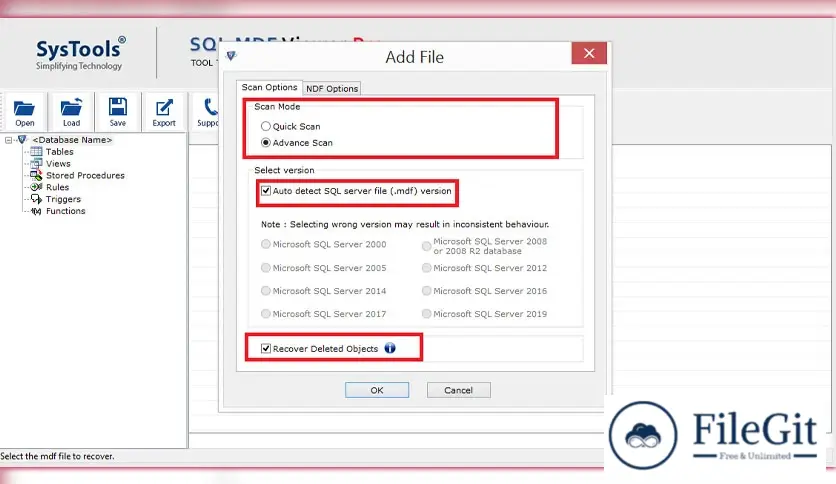Screen dimensions: 836x484
Task: Choose Microsoft SQL Server 2012 option
Action: coord(427,268)
